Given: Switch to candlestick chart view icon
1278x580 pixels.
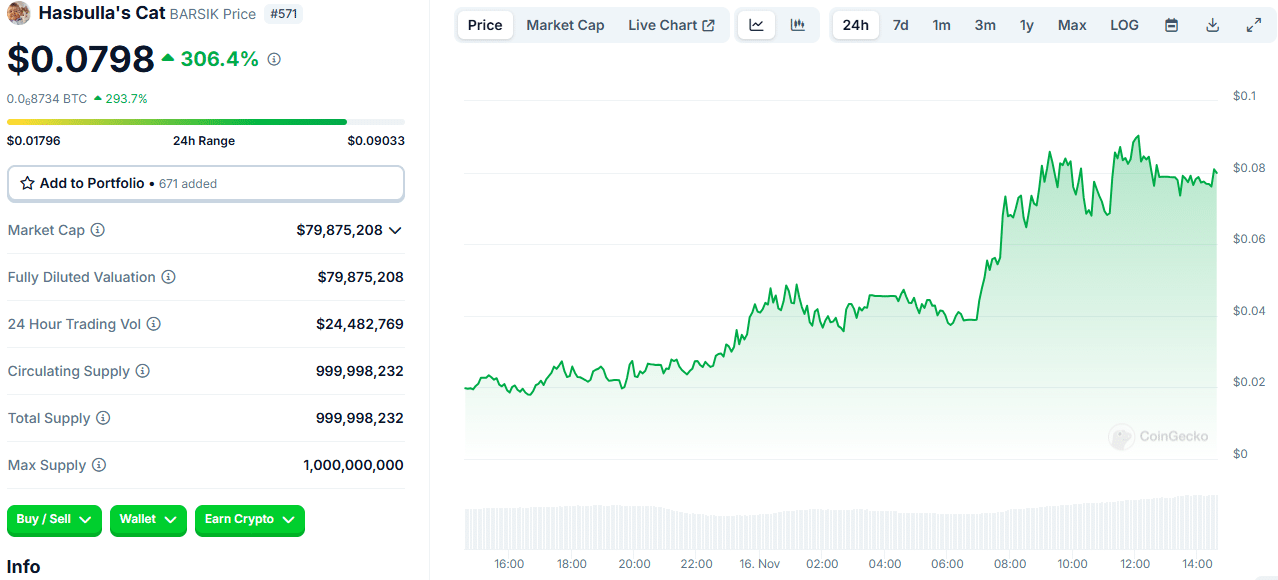Looking at the screenshot, I should point(797,25).
